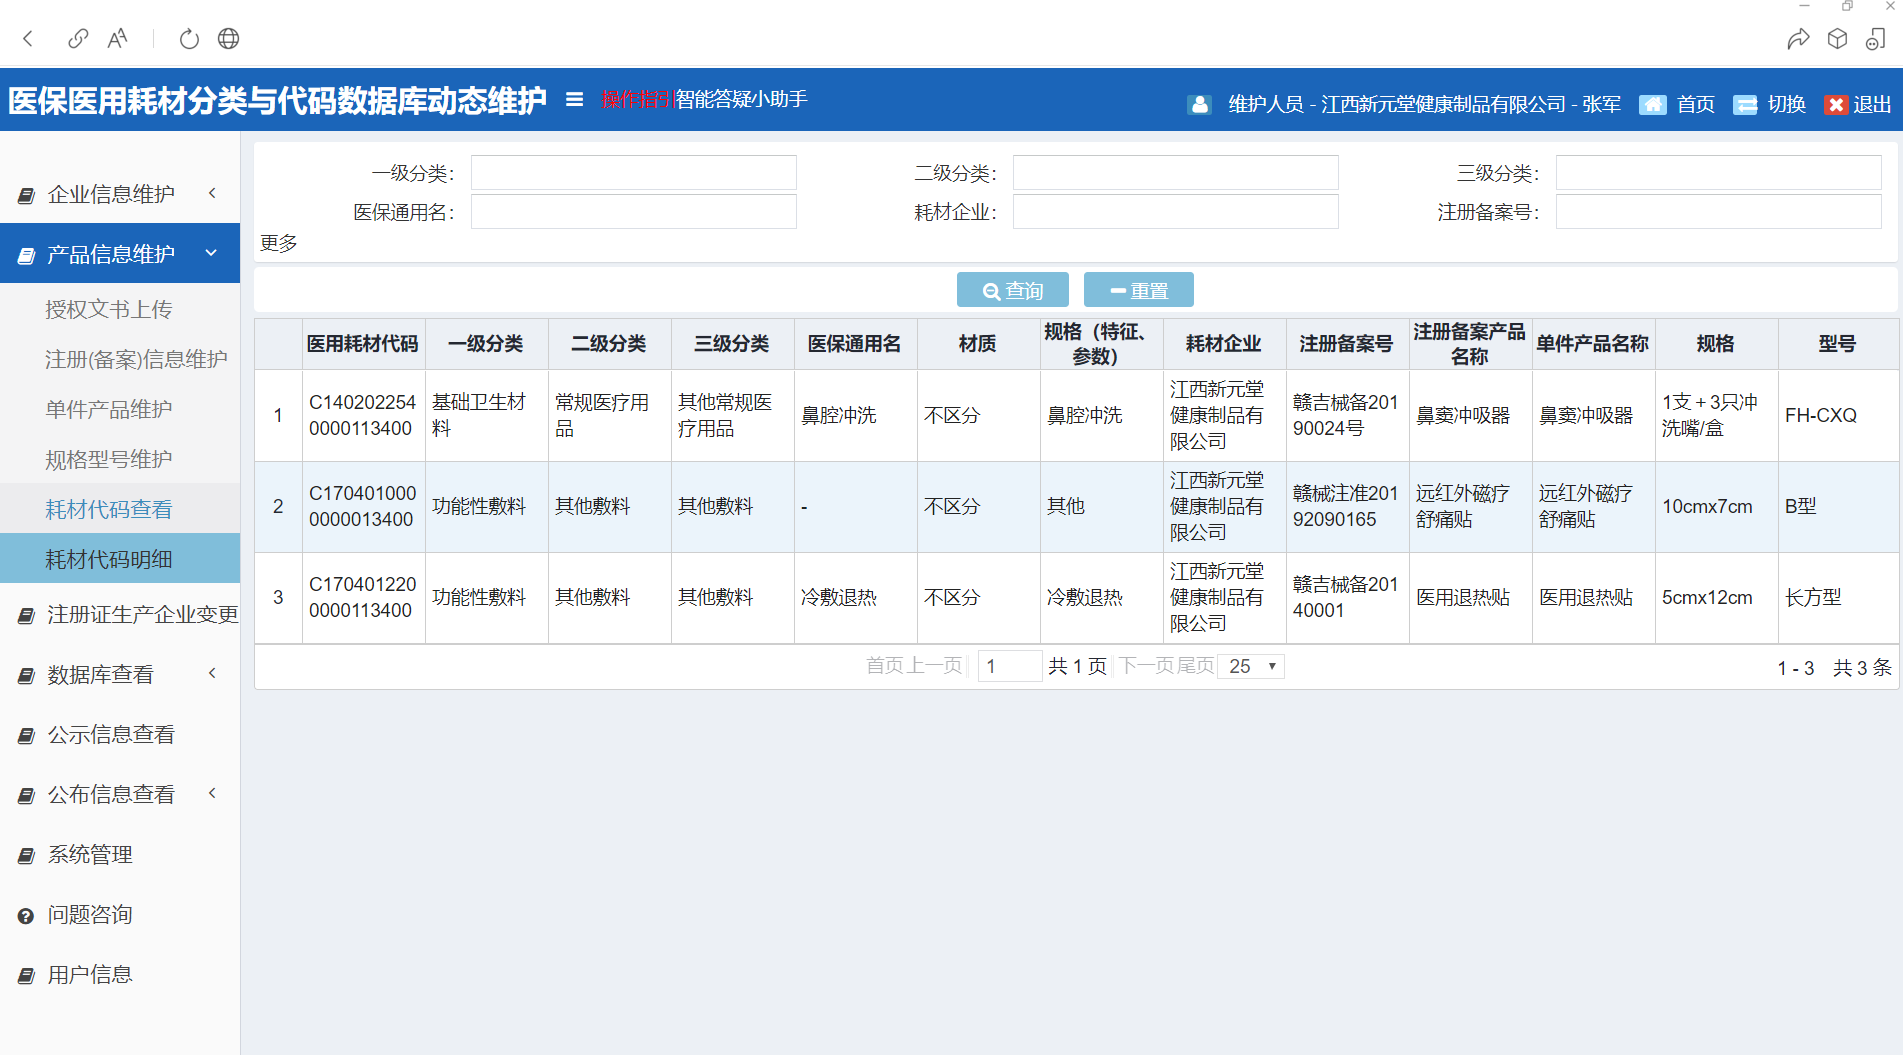
Task: Open 耗材代码查看 in the sidebar
Action: 109,509
